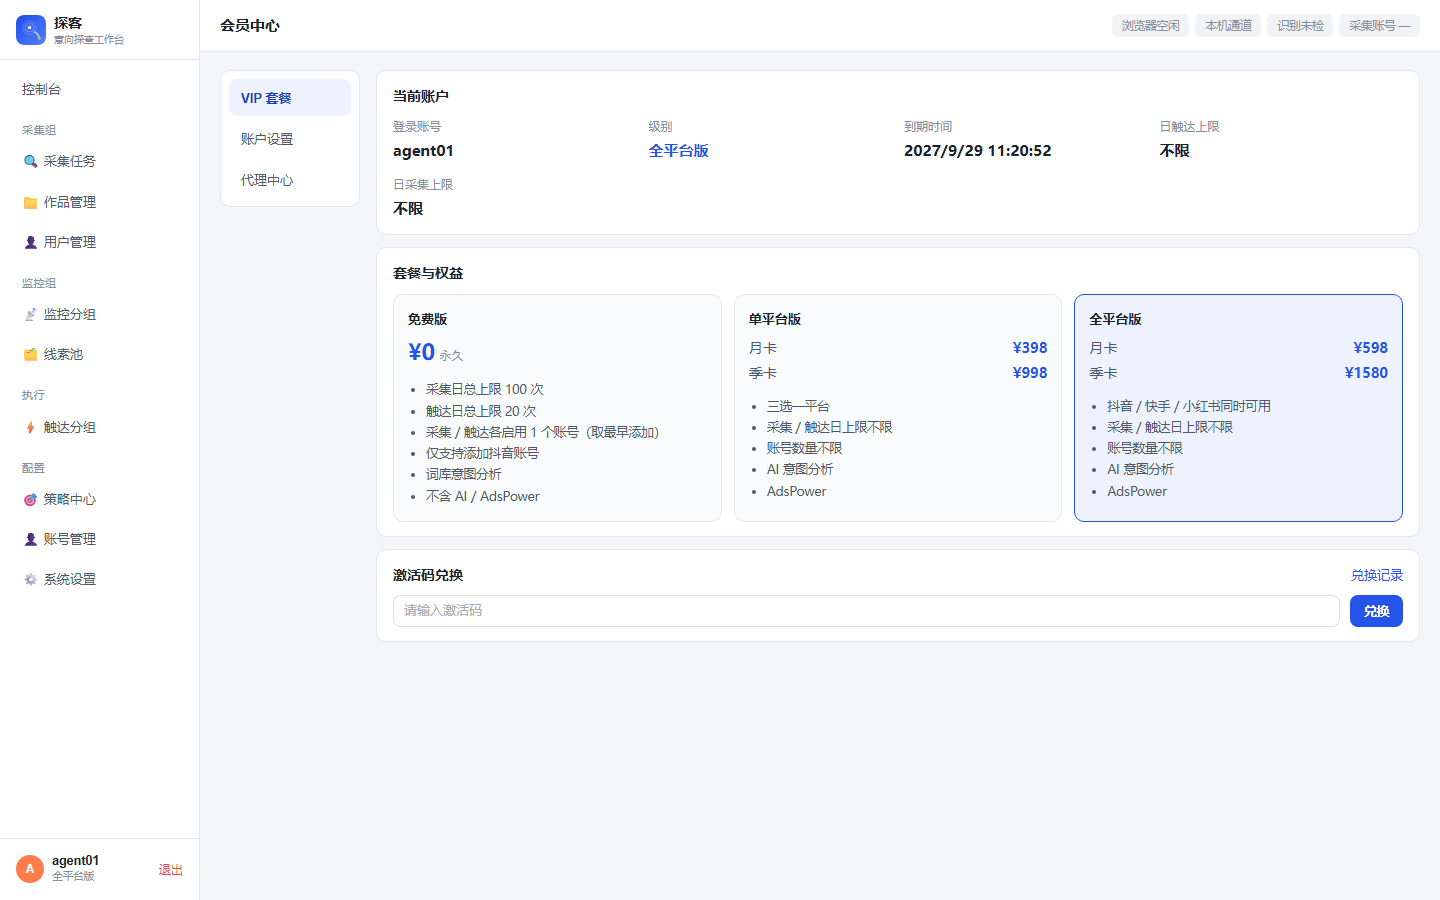Click the gear icon beside 系统设置
Viewport: 1440px width, 900px height.
pos(30,579)
